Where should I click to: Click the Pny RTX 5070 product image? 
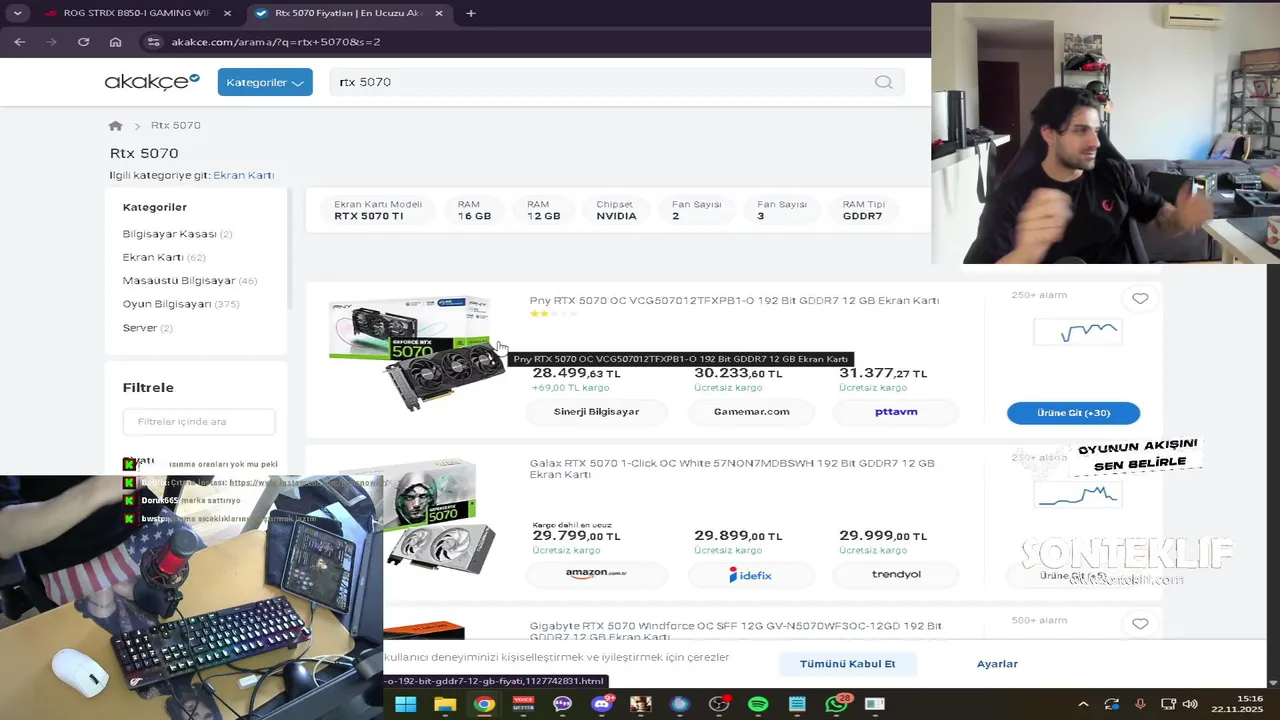[x=417, y=353]
